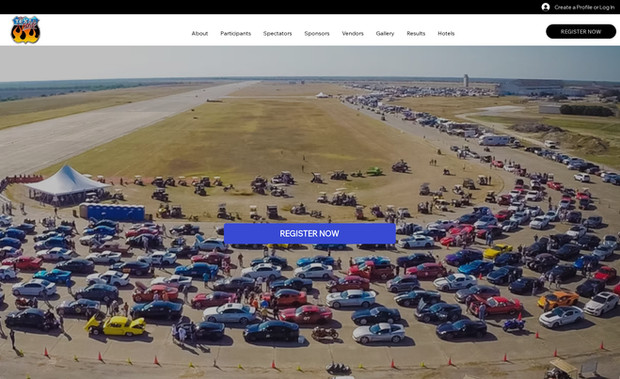View the Results page

click(416, 34)
